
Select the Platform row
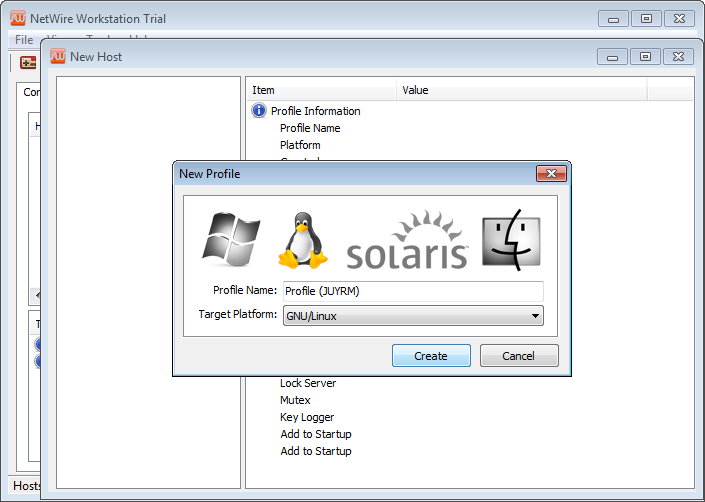(300, 145)
